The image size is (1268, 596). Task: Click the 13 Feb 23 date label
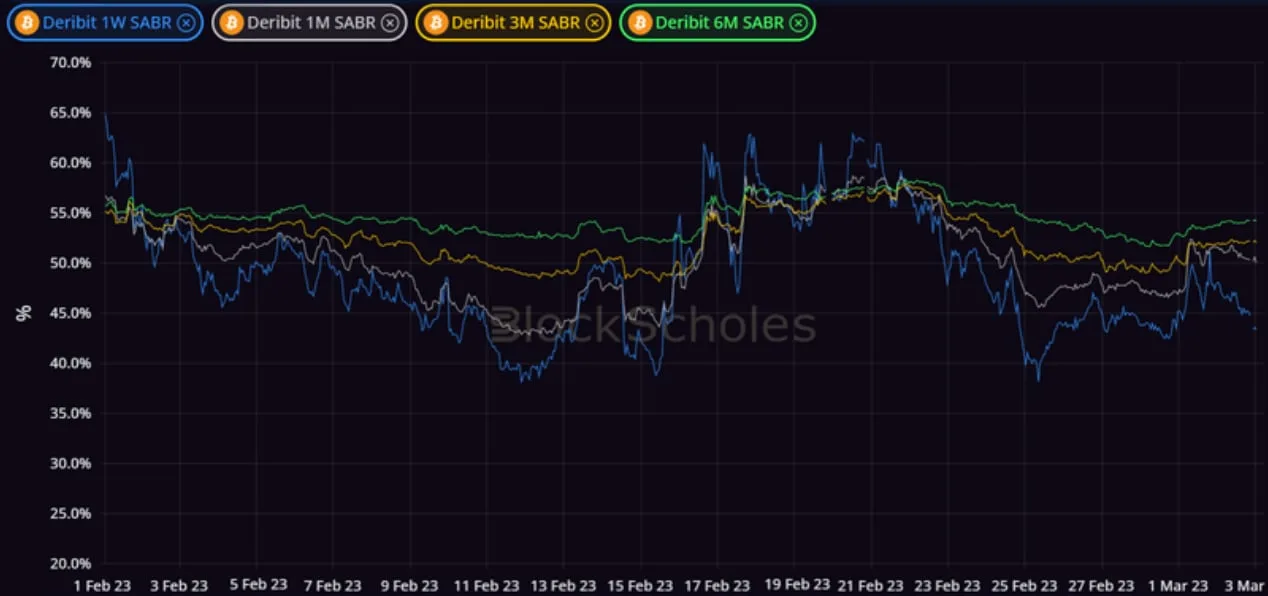pyautogui.click(x=563, y=585)
